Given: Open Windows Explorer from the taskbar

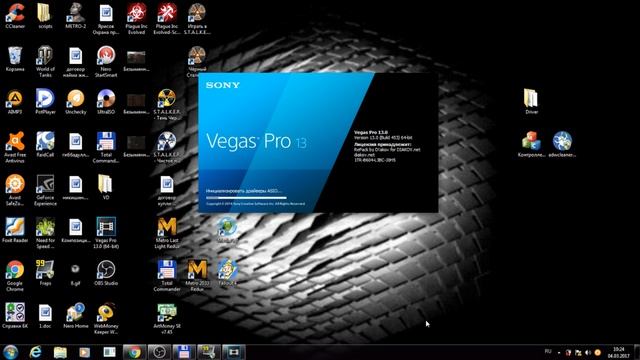Looking at the screenshot, I should [x=60, y=352].
